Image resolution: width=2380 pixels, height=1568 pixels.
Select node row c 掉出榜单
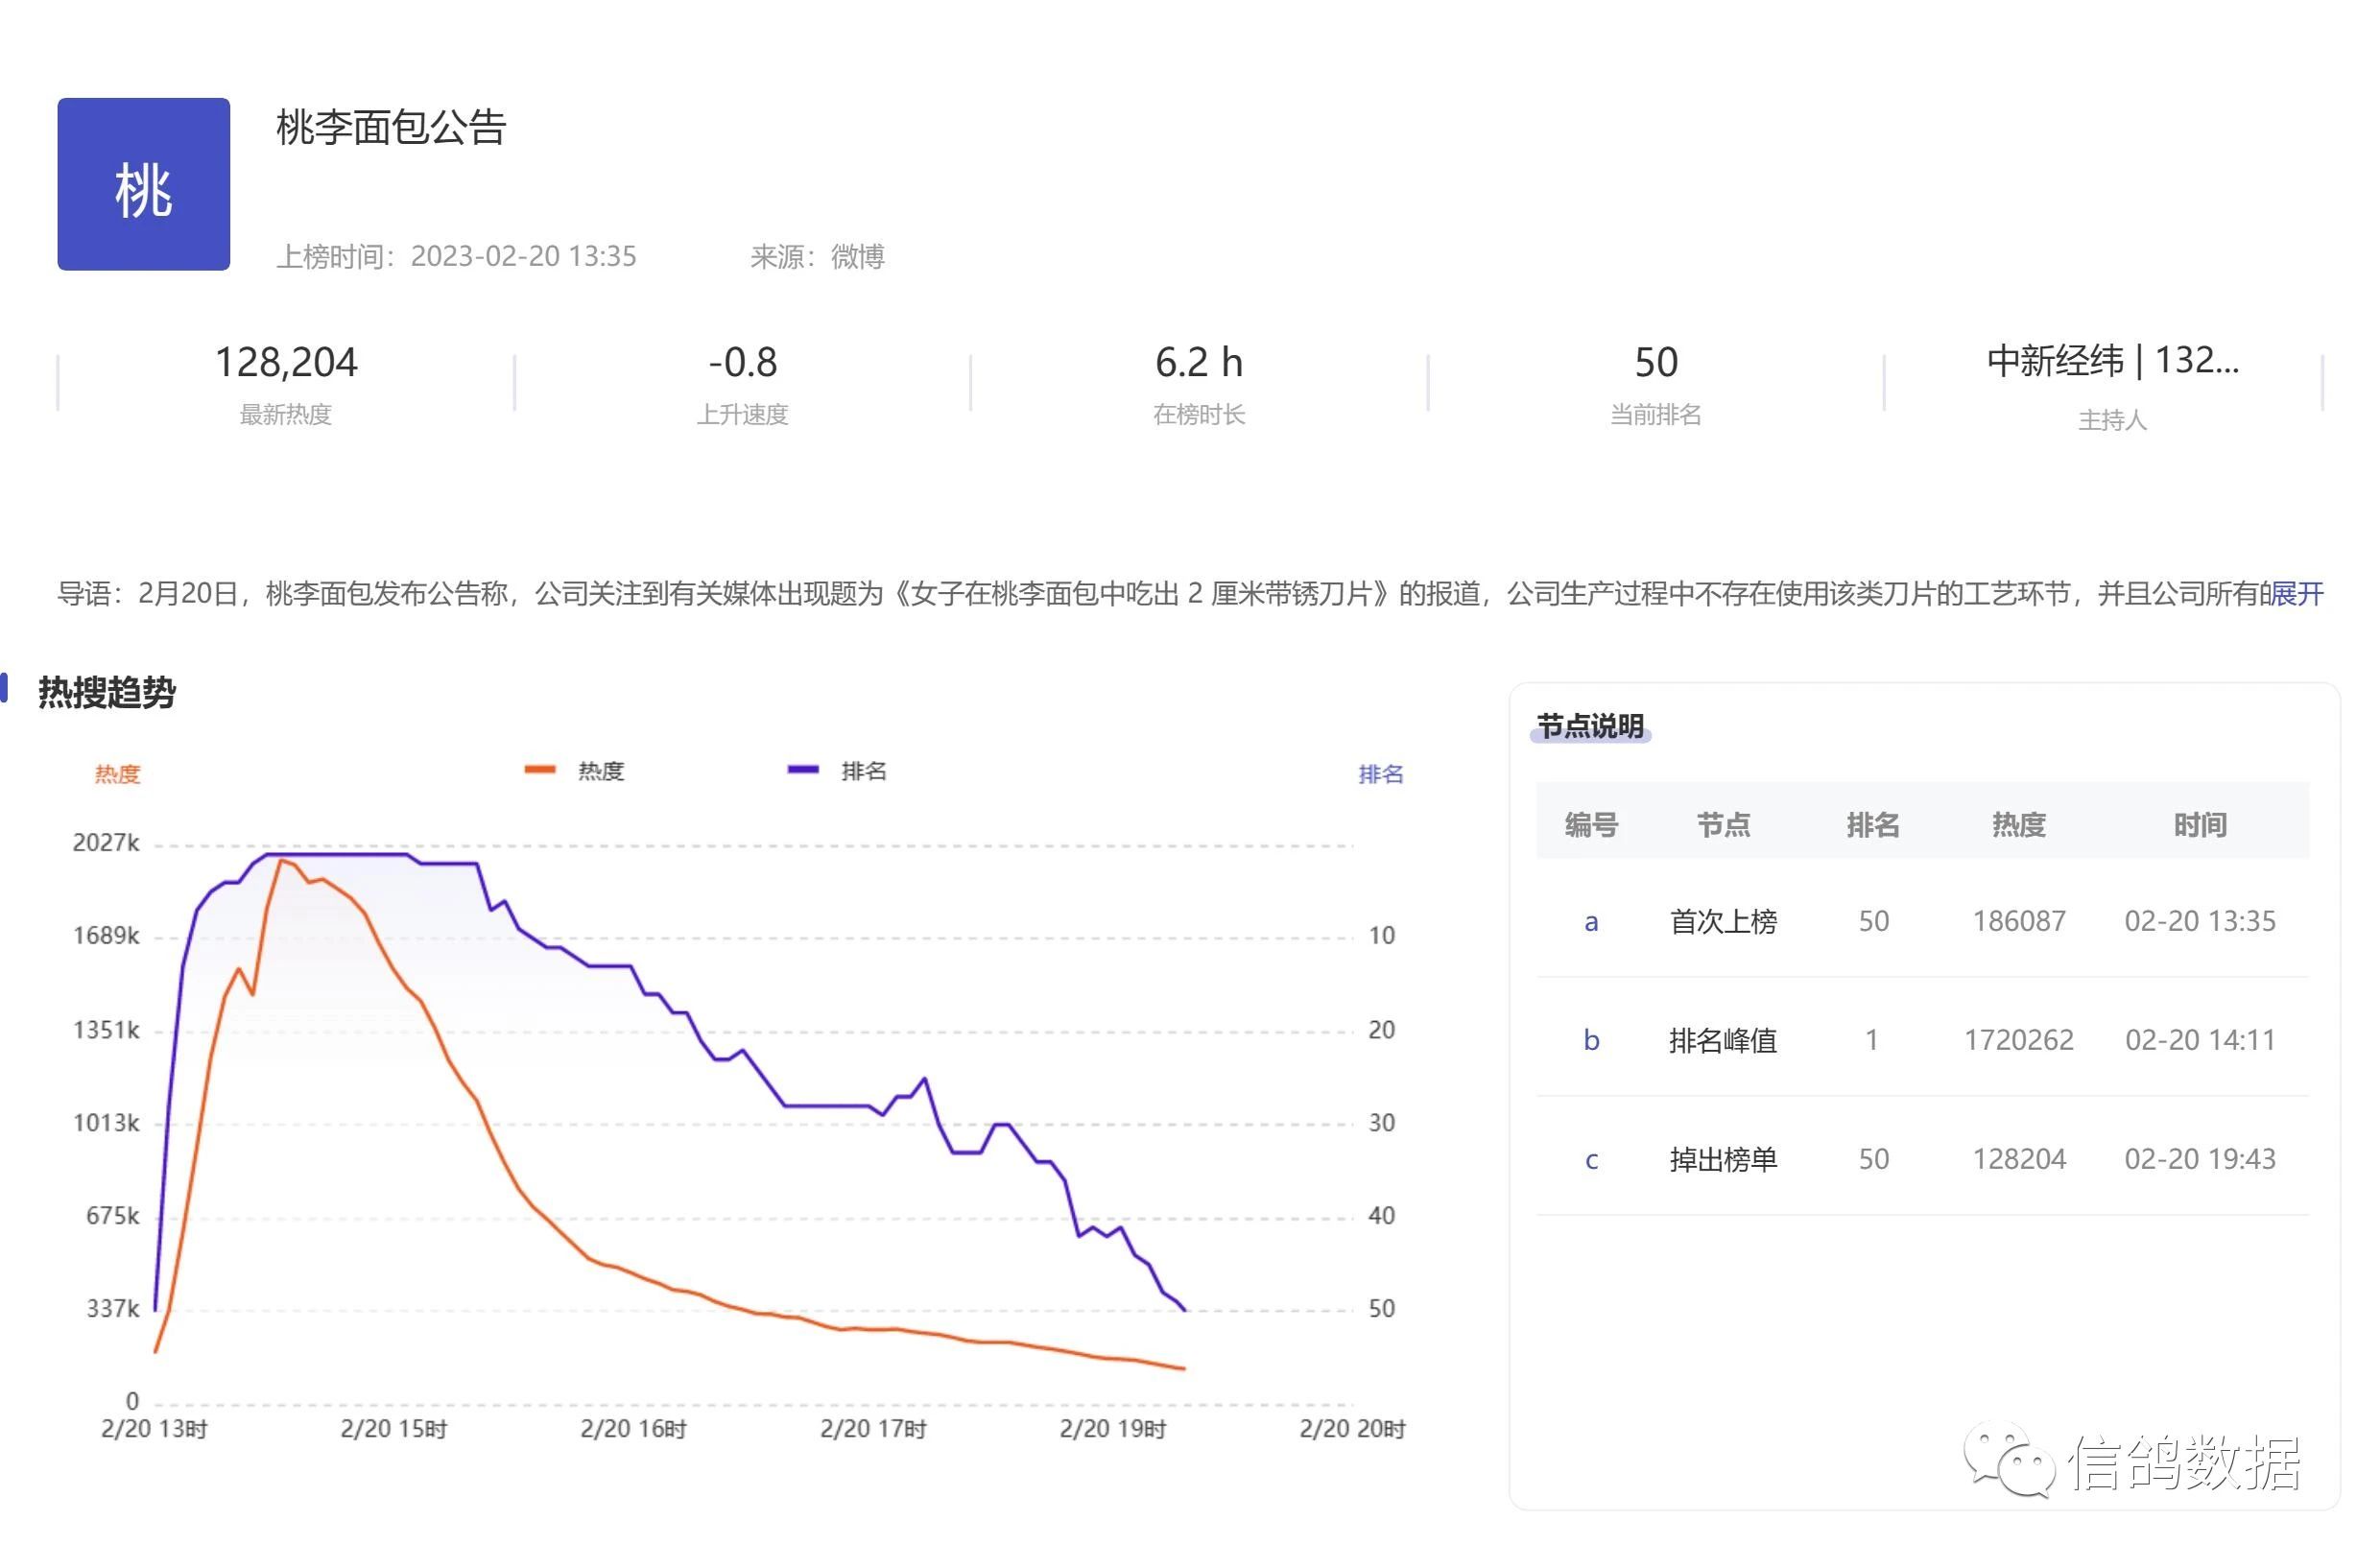(1722, 1159)
